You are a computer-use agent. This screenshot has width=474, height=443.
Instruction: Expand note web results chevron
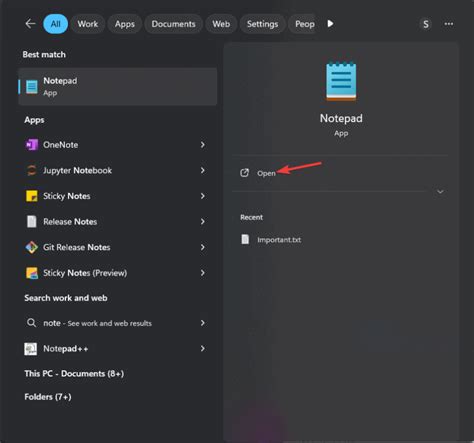pos(203,323)
